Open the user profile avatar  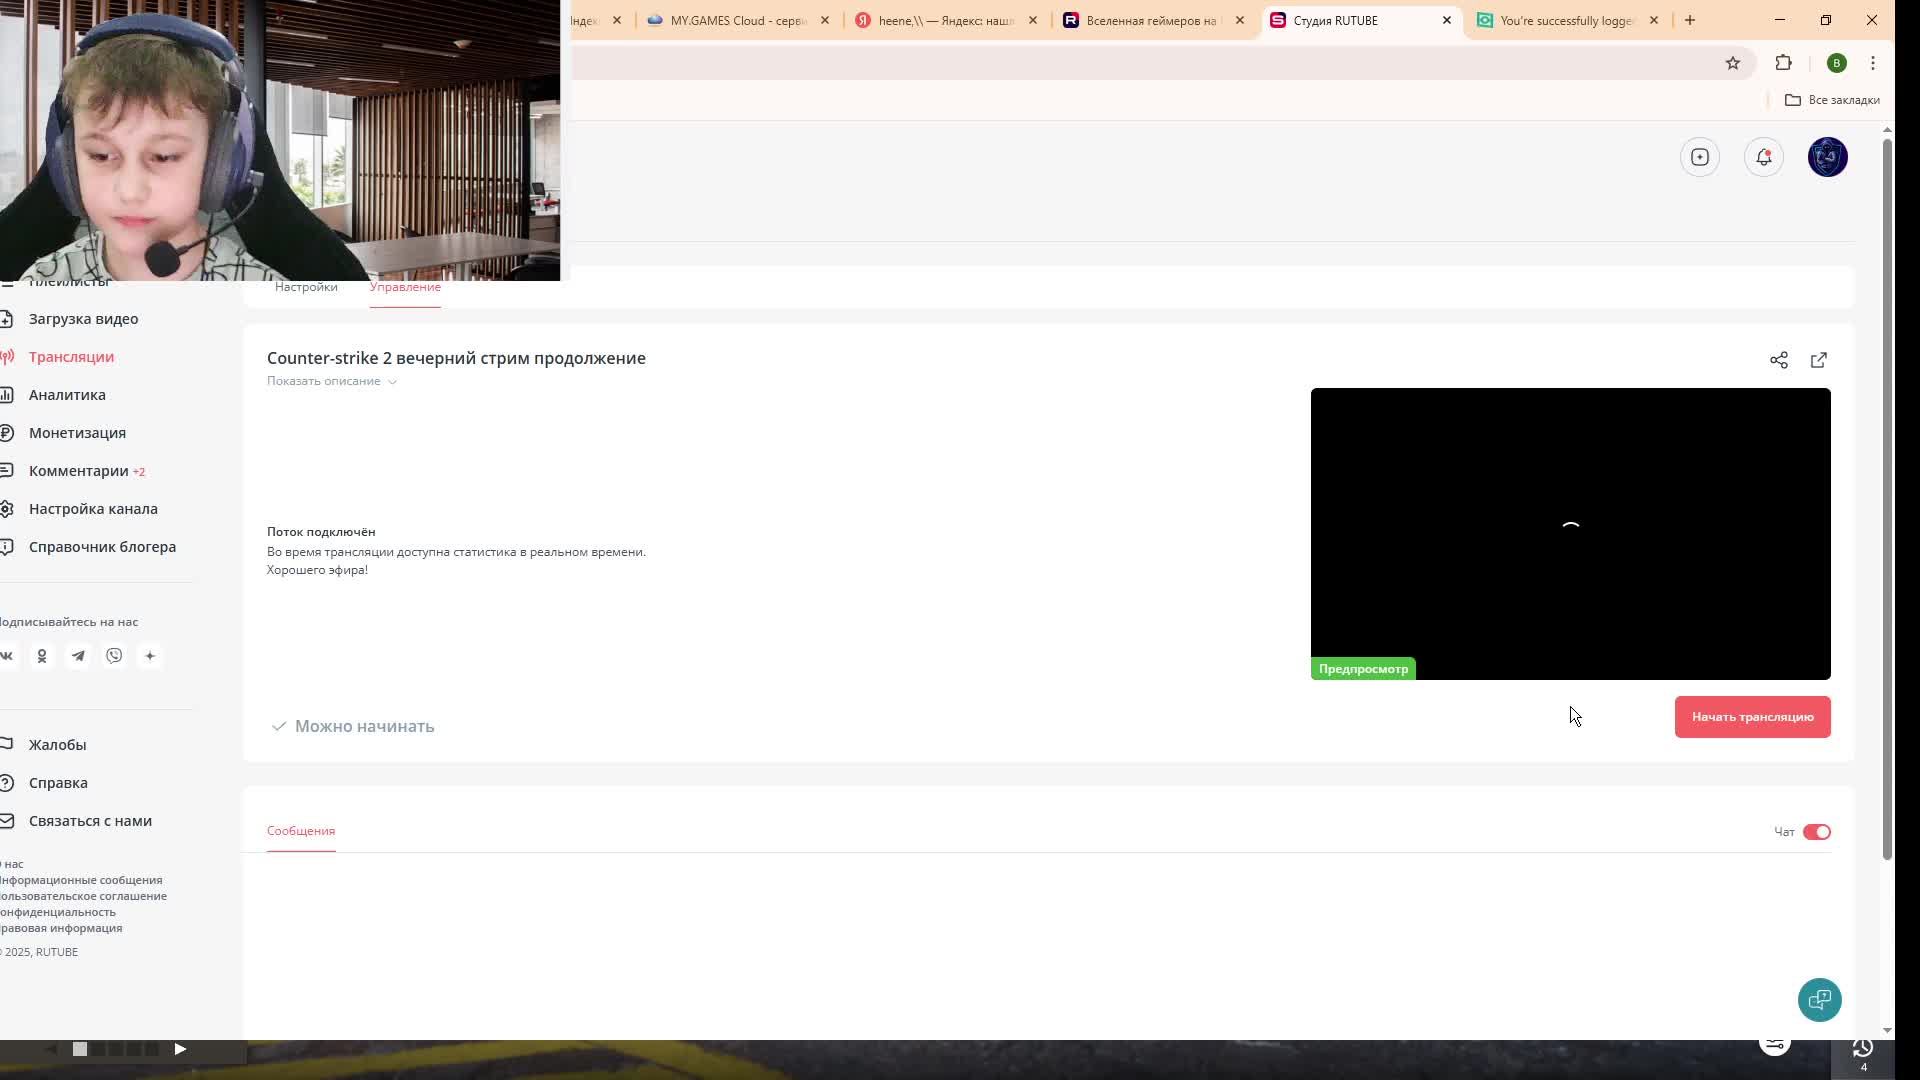pos(1827,157)
